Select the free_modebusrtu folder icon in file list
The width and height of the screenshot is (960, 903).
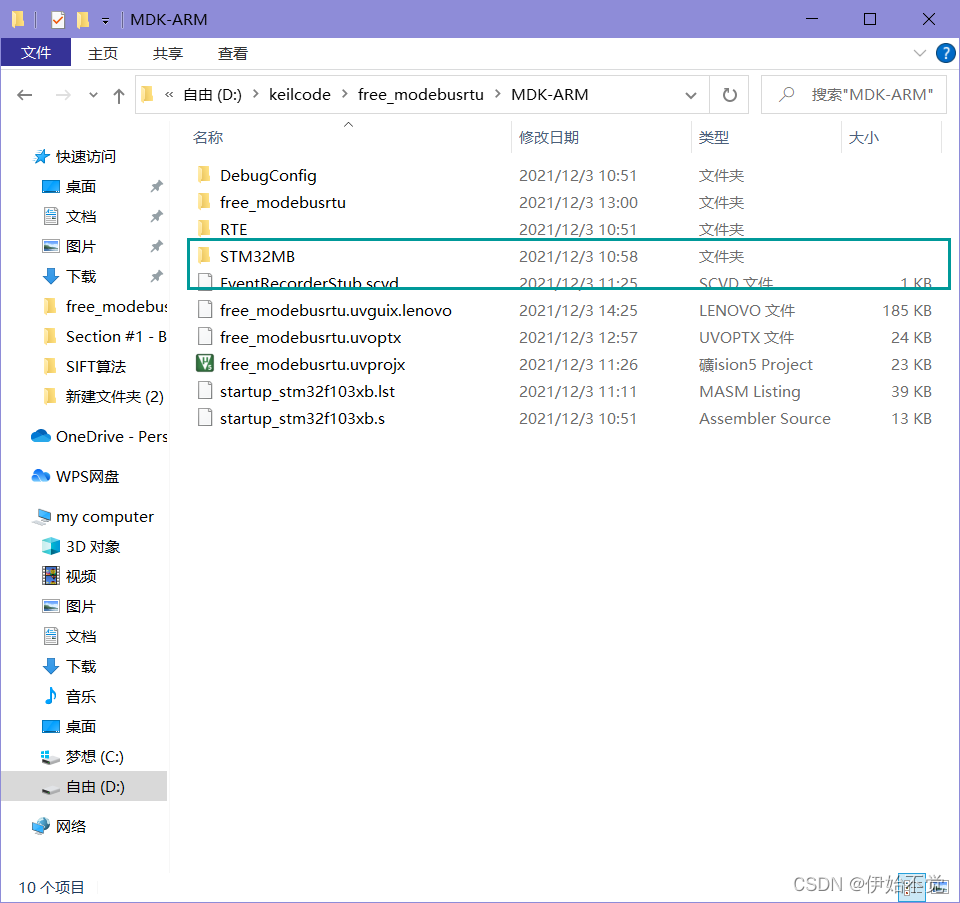[x=204, y=202]
